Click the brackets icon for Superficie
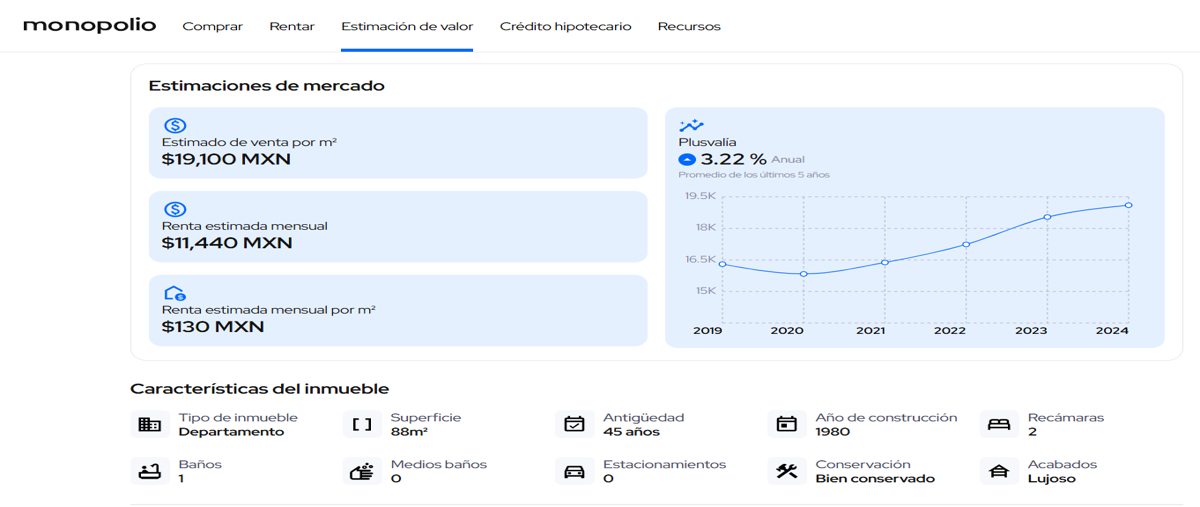Screen dimensions: 1200x507 click(362, 424)
